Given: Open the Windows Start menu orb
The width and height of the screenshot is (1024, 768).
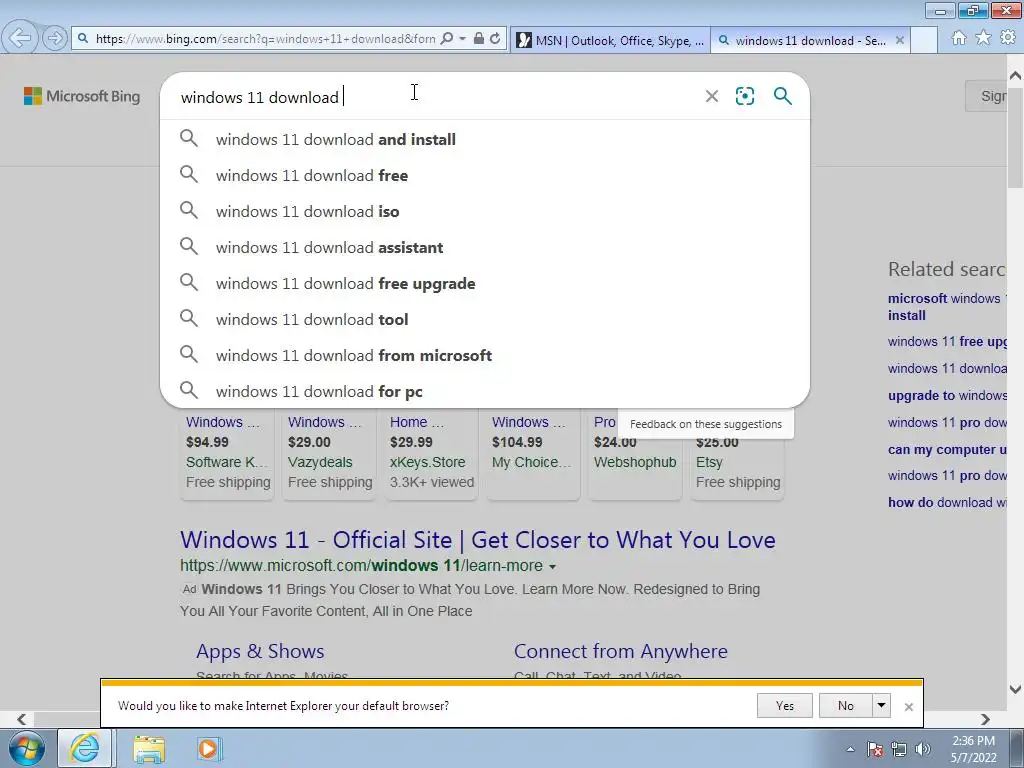Looking at the screenshot, I should pyautogui.click(x=27, y=748).
